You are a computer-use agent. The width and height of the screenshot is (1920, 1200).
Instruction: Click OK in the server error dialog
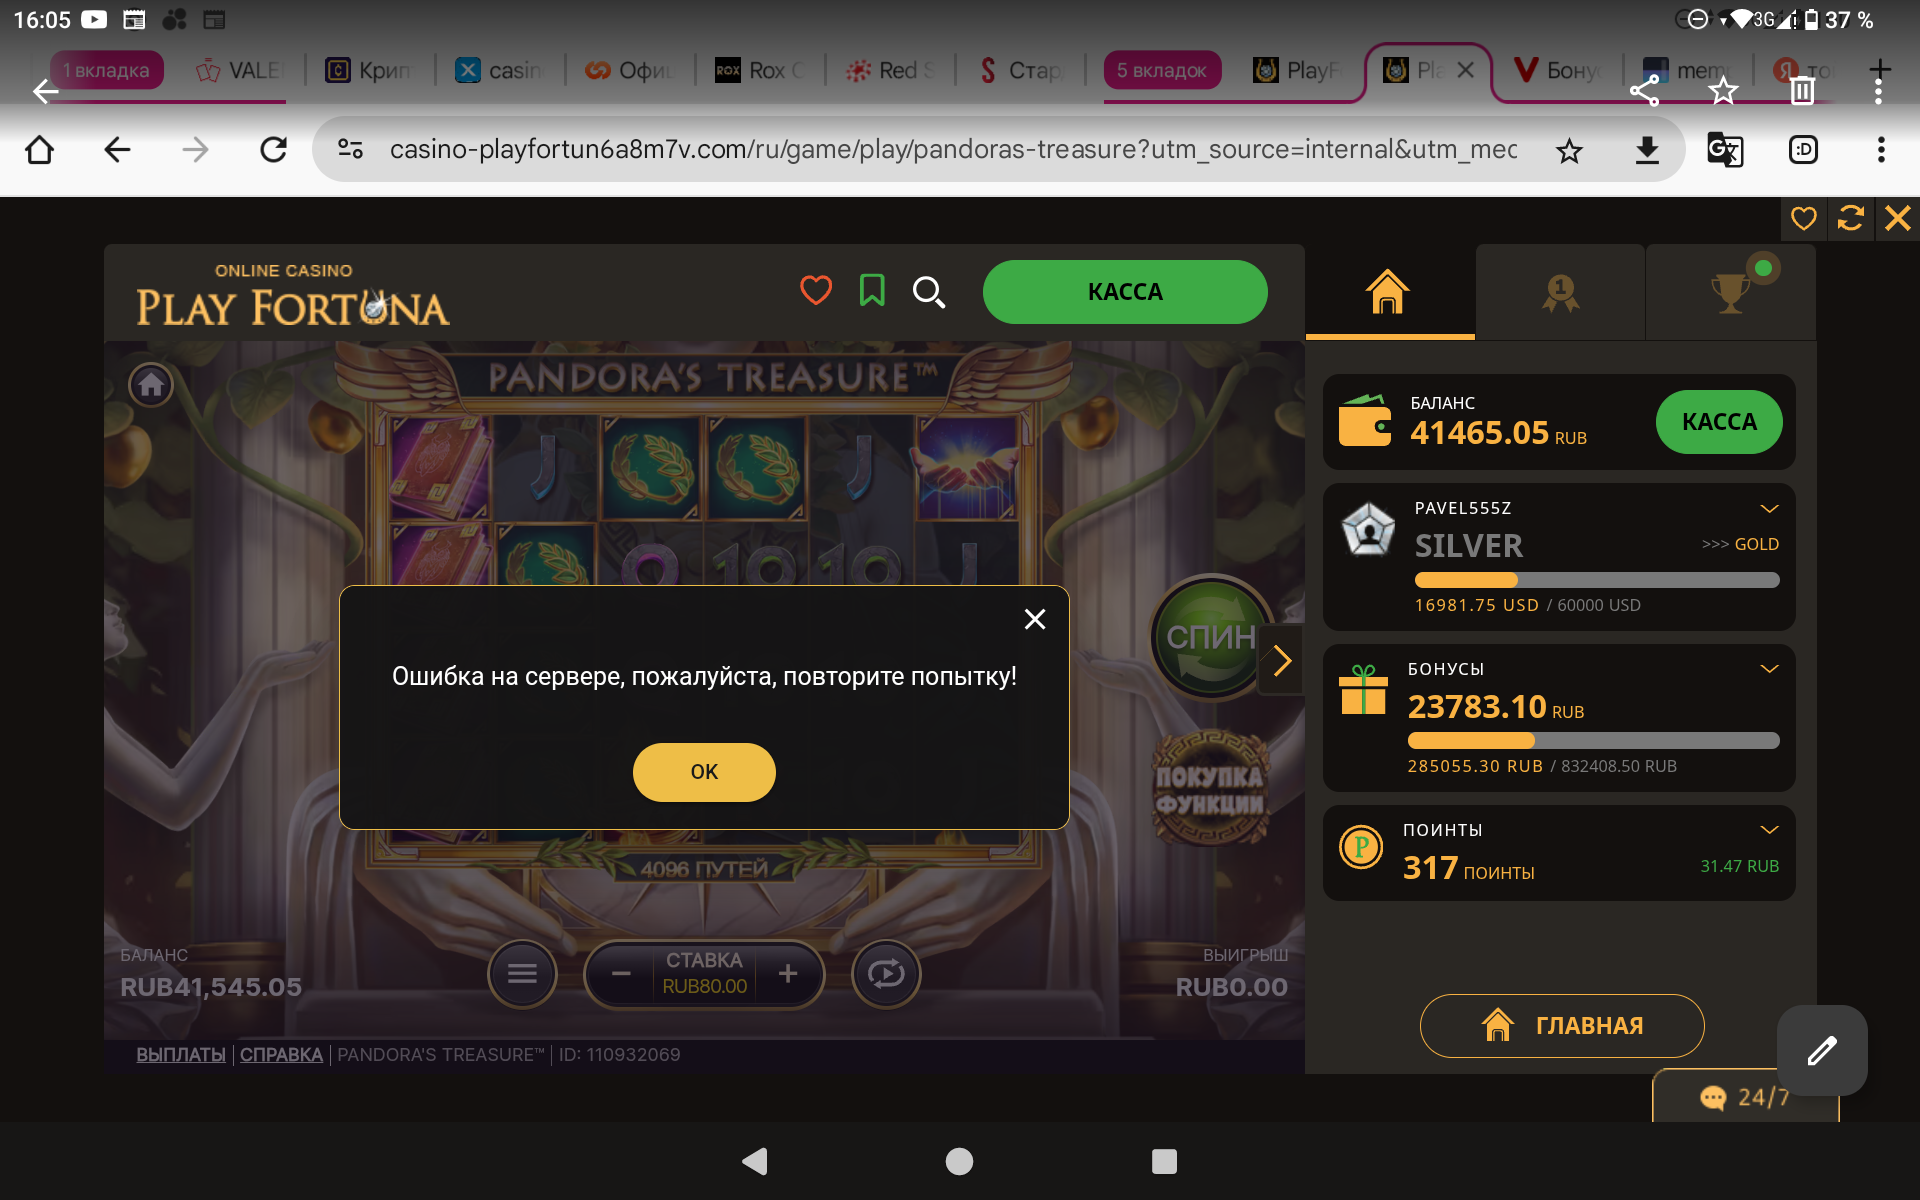click(x=704, y=771)
